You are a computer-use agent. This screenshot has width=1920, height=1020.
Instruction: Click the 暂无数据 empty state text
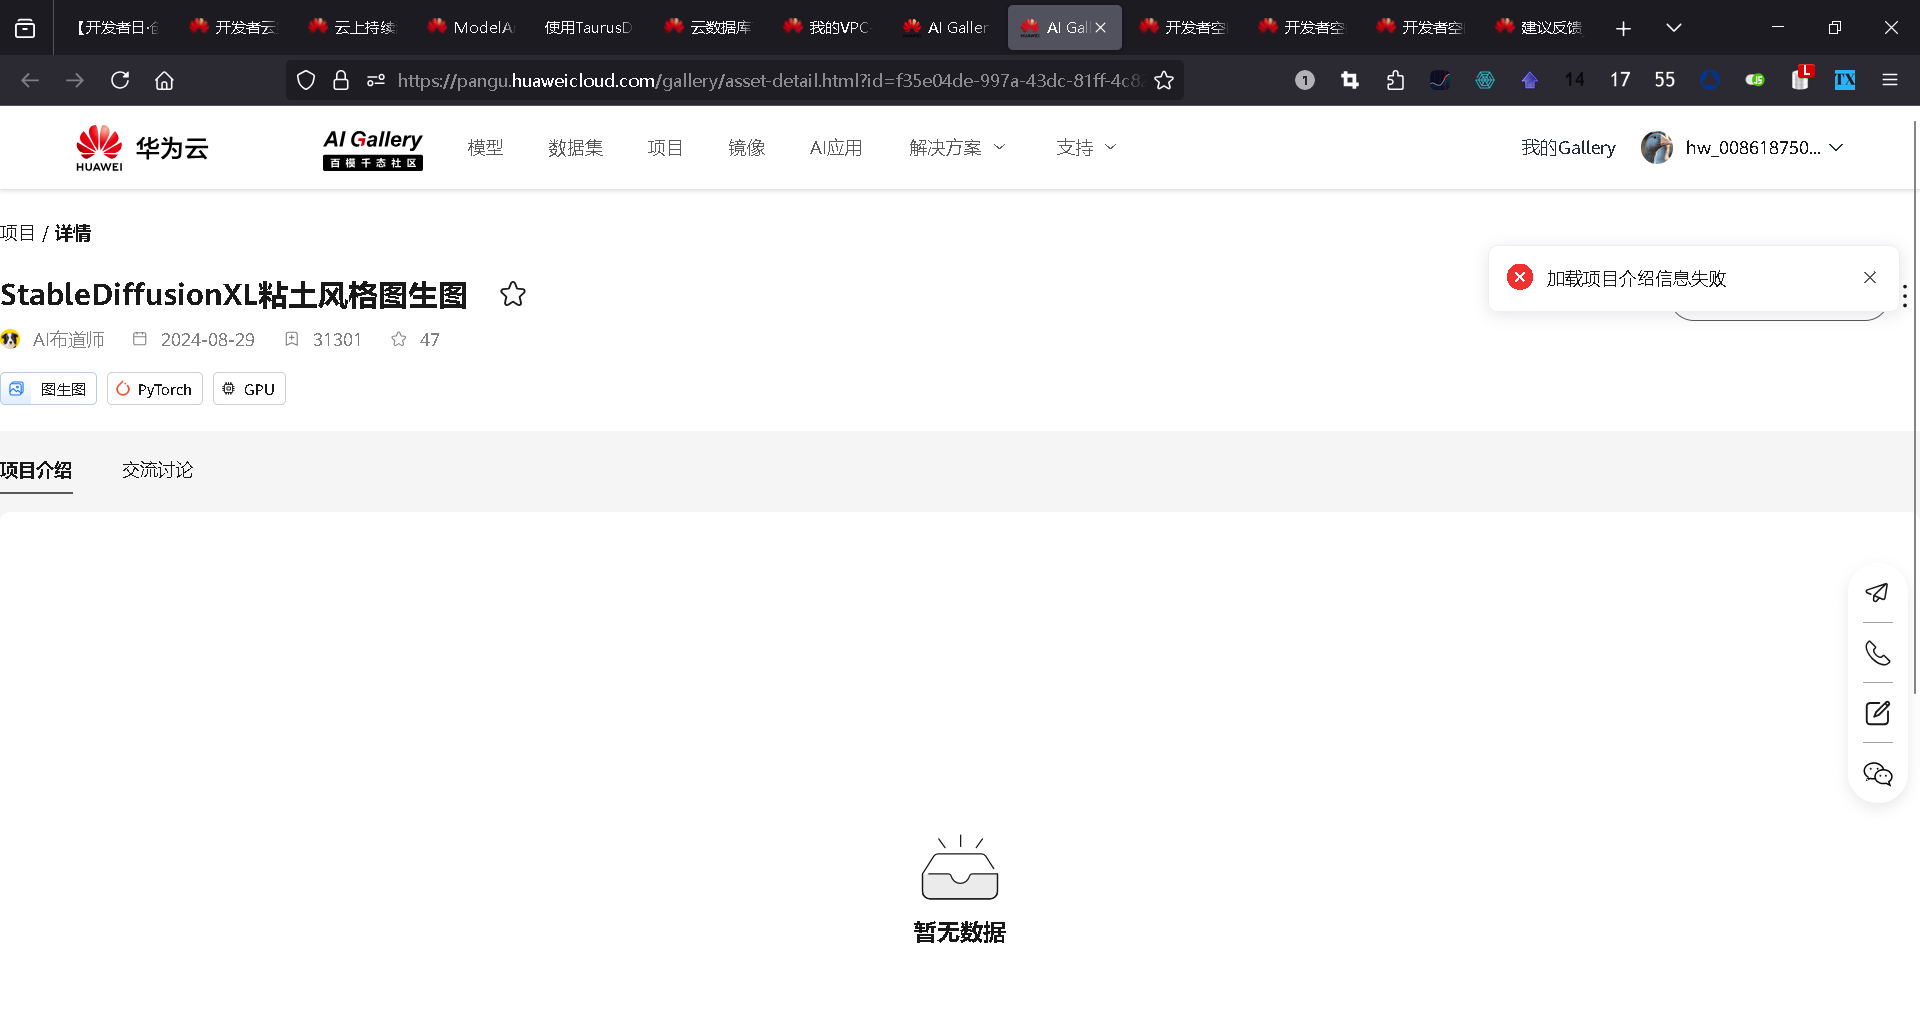coord(960,932)
